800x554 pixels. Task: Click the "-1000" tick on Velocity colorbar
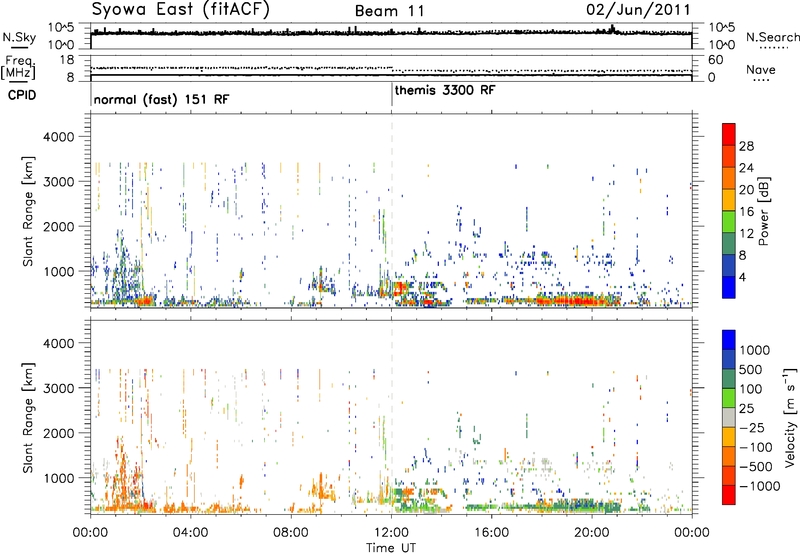pyautogui.click(x=760, y=486)
